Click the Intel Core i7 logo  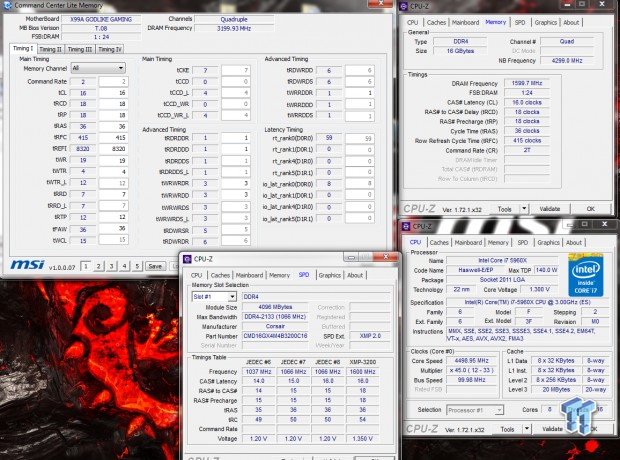click(x=586, y=275)
